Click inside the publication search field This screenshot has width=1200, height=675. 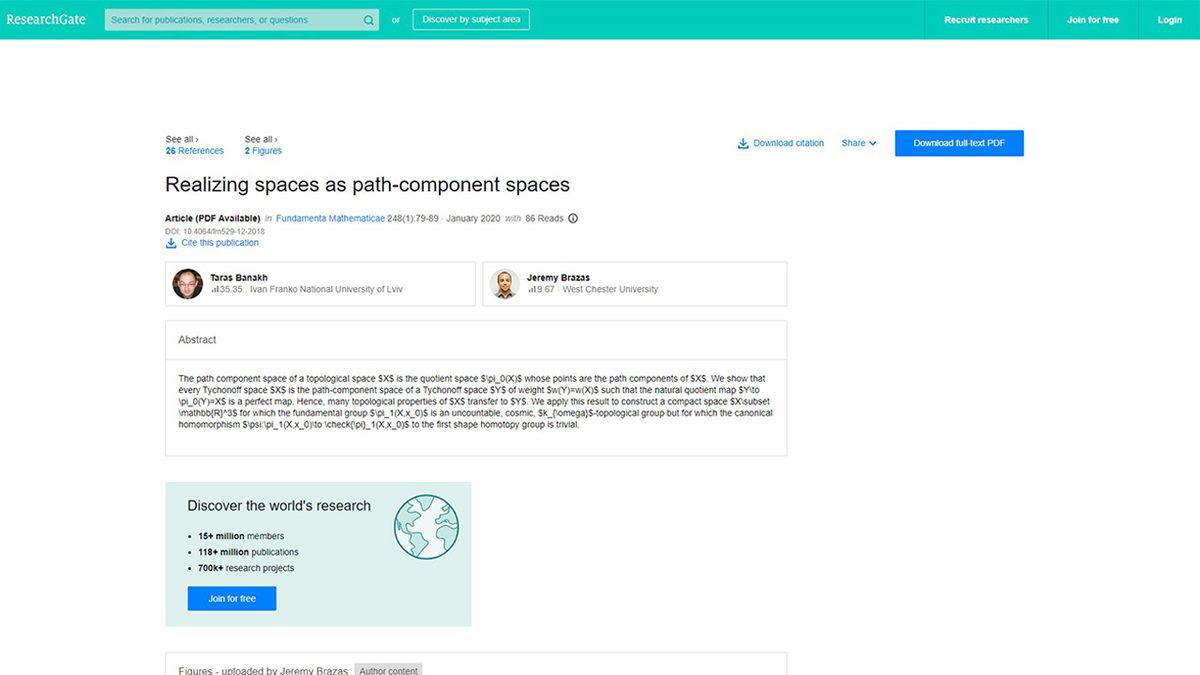click(x=230, y=19)
